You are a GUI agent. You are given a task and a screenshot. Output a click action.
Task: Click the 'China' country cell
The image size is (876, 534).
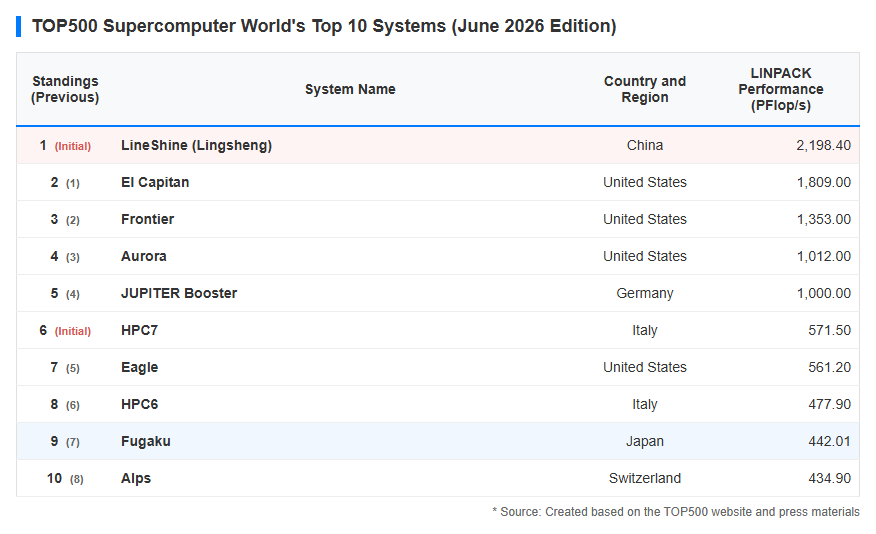tap(645, 145)
